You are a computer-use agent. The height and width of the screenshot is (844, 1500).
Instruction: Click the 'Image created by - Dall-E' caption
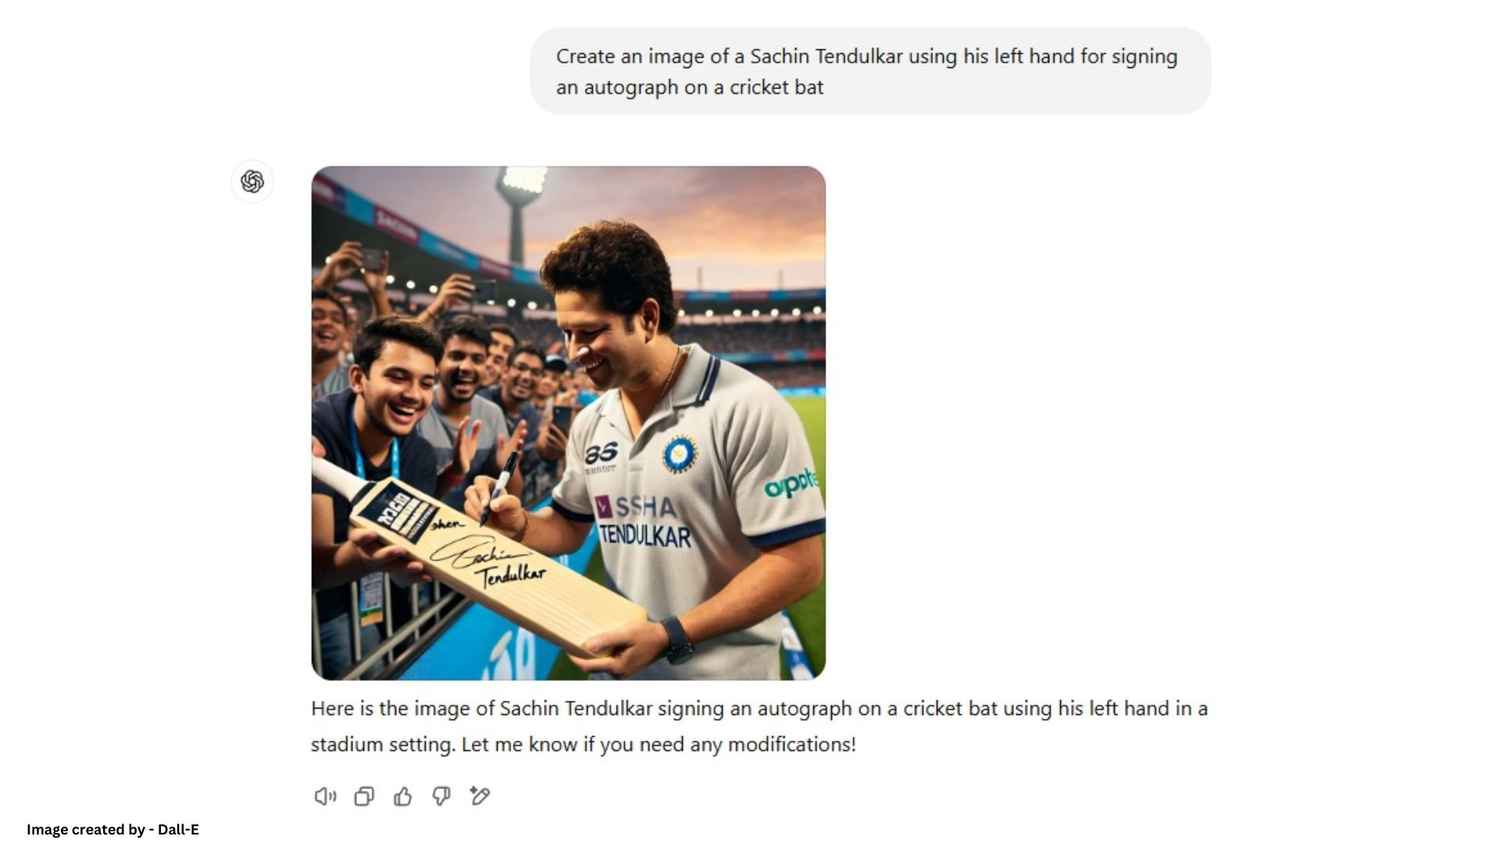point(113,829)
